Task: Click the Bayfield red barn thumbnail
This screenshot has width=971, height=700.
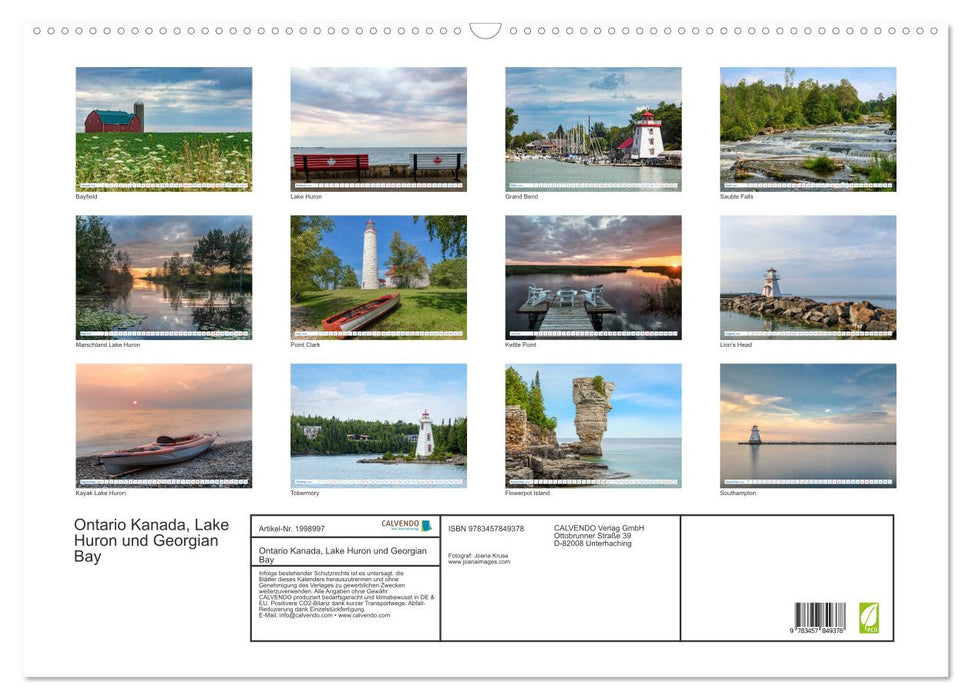Action: tap(163, 128)
